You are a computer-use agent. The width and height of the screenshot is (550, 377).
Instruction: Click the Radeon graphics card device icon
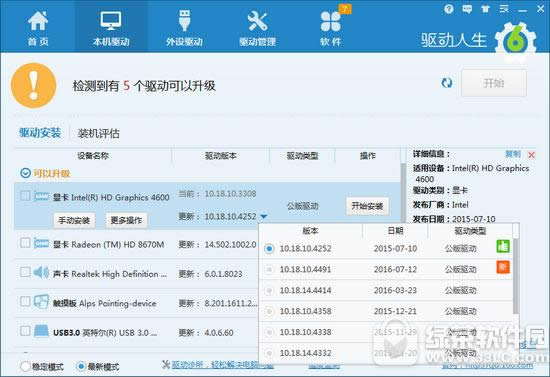click(x=41, y=243)
